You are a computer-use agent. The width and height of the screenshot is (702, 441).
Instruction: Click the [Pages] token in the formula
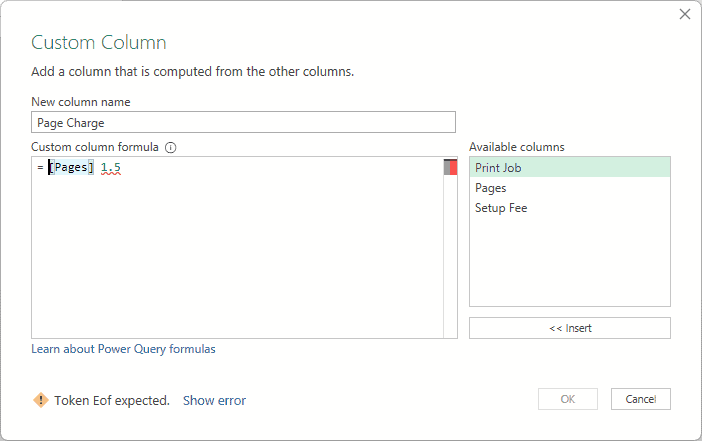coord(71,167)
